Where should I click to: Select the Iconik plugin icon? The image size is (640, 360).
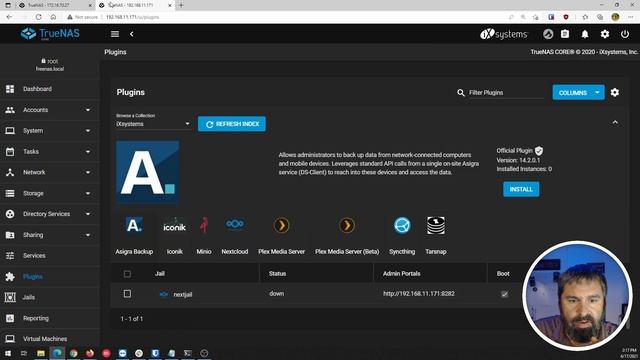[174, 225]
